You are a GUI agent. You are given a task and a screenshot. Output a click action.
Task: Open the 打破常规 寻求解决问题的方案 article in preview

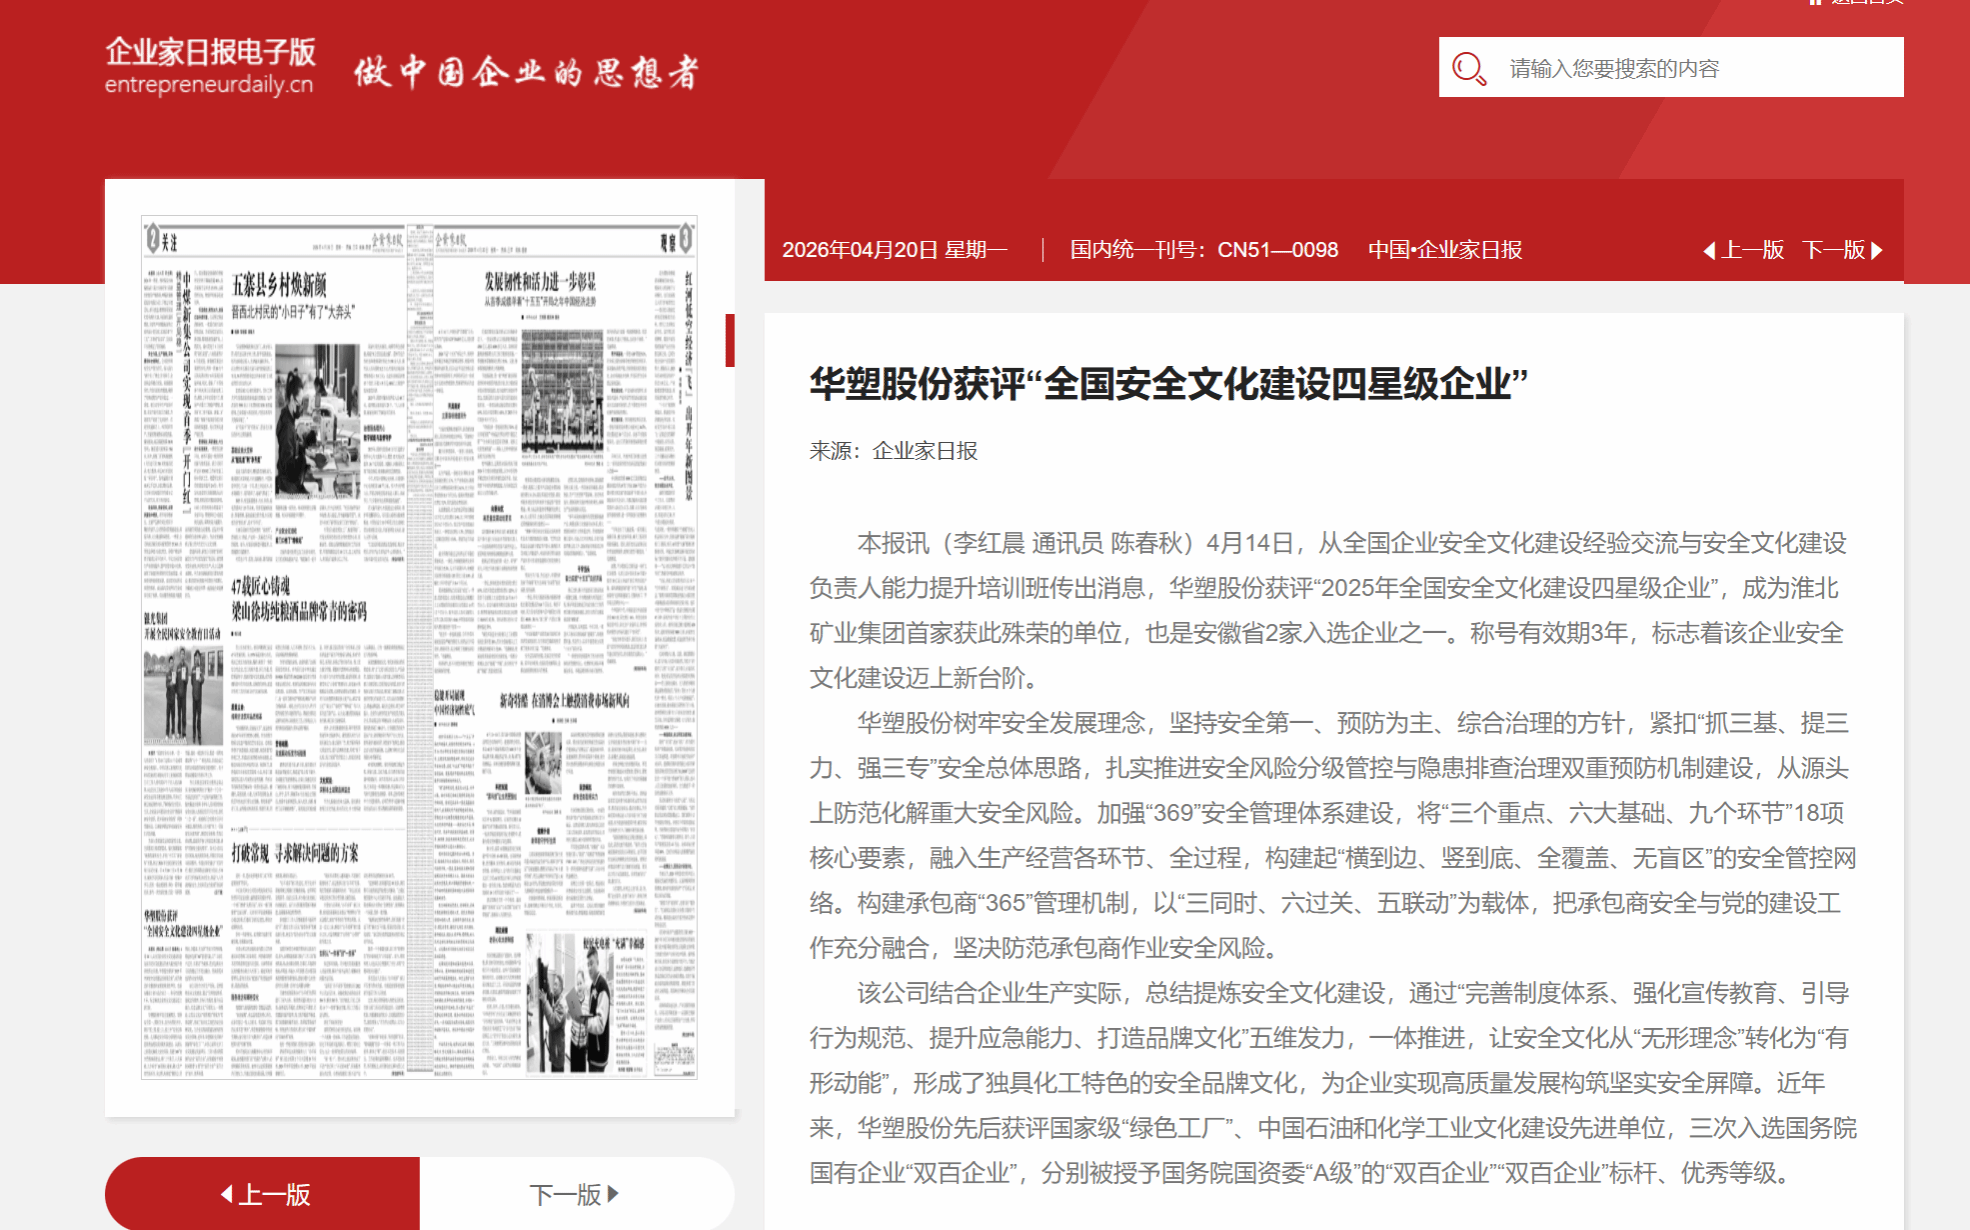(295, 853)
